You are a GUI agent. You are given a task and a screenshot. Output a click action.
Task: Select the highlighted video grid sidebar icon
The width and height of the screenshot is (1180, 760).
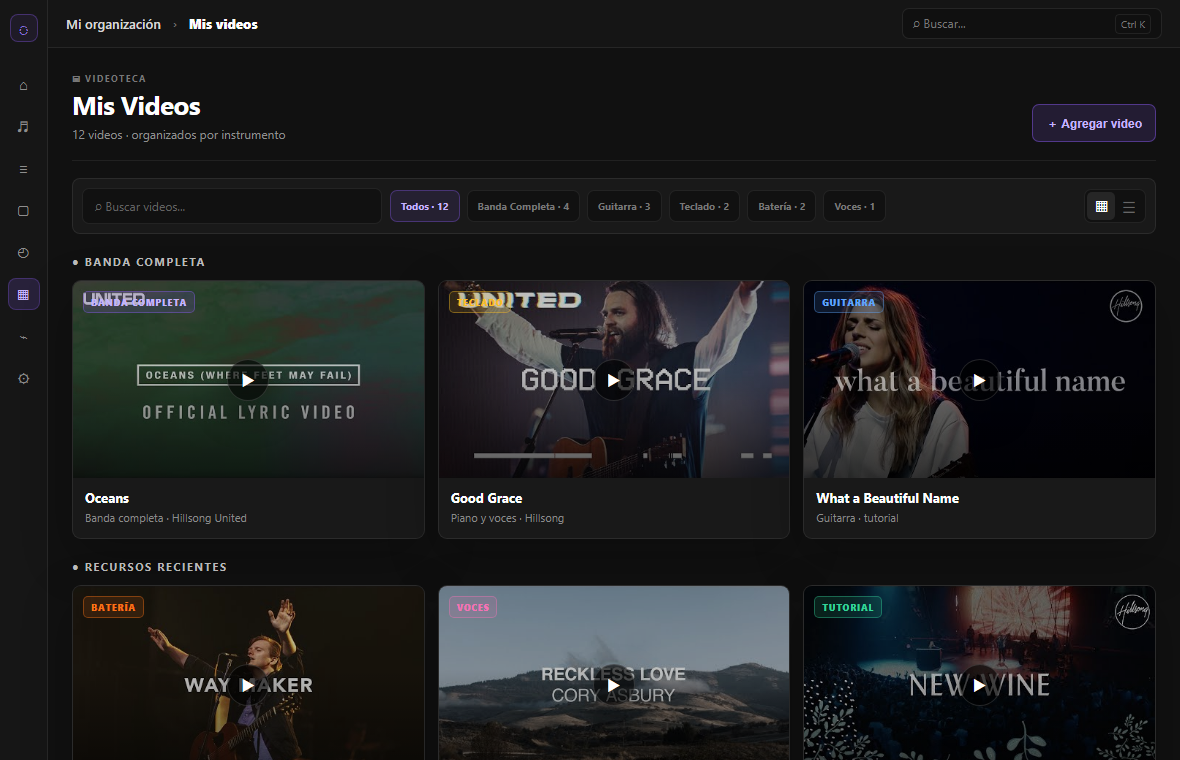point(23,294)
